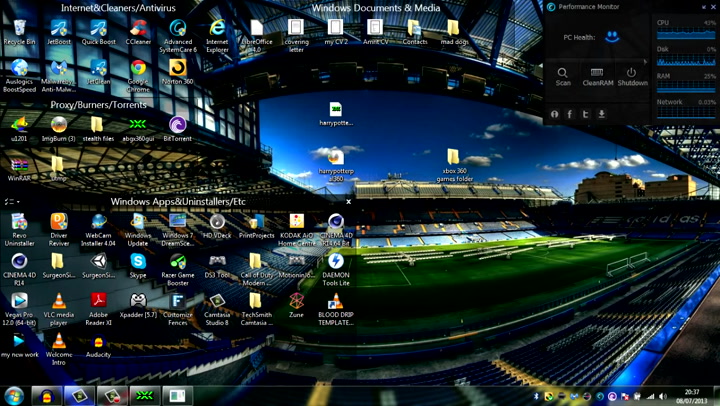The height and width of the screenshot is (406, 720).
Task: Click CleanRAM in Performance Monitor
Action: click(597, 76)
